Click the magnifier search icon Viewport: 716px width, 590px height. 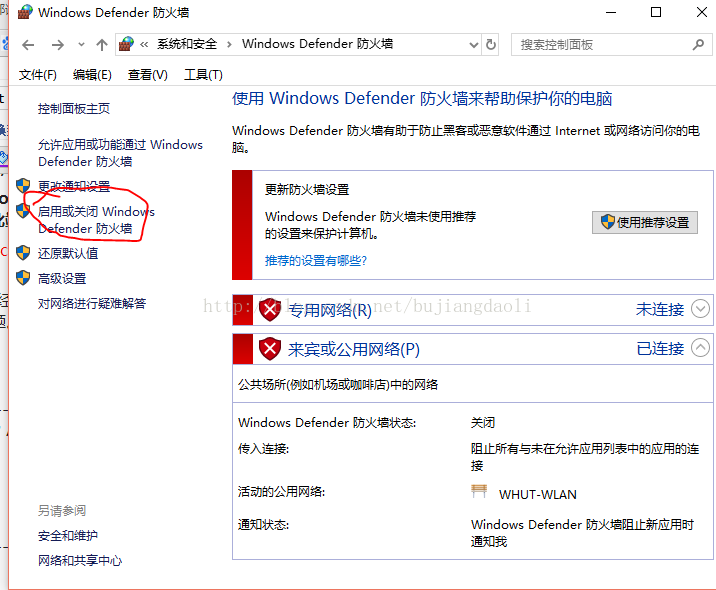point(698,45)
